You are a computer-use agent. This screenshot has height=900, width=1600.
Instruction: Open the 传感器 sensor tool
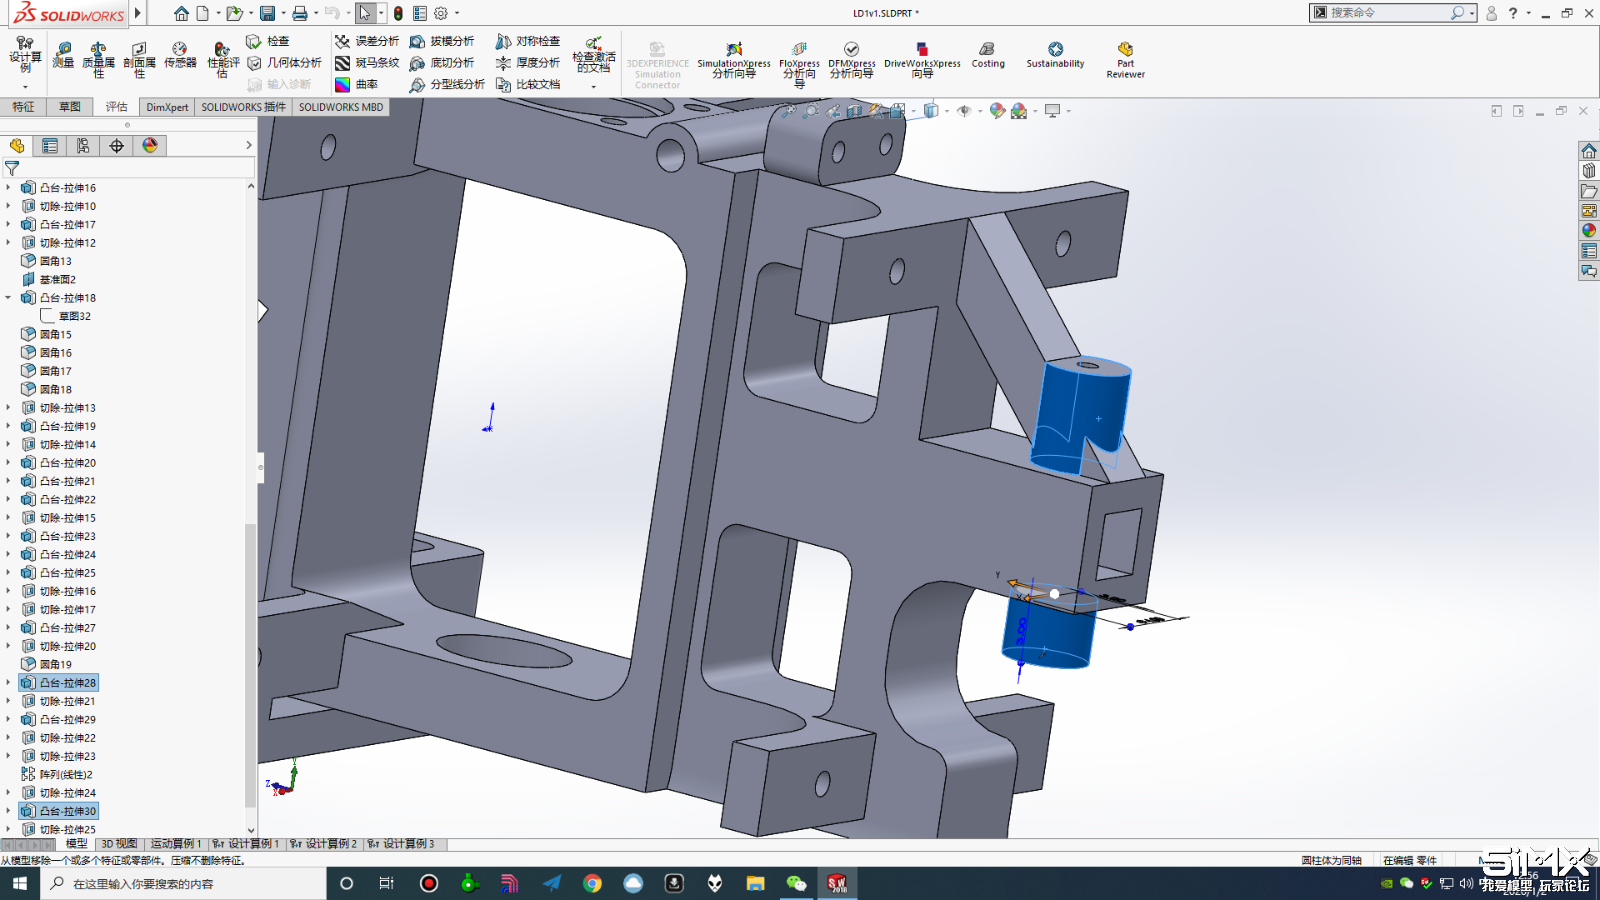pos(180,55)
